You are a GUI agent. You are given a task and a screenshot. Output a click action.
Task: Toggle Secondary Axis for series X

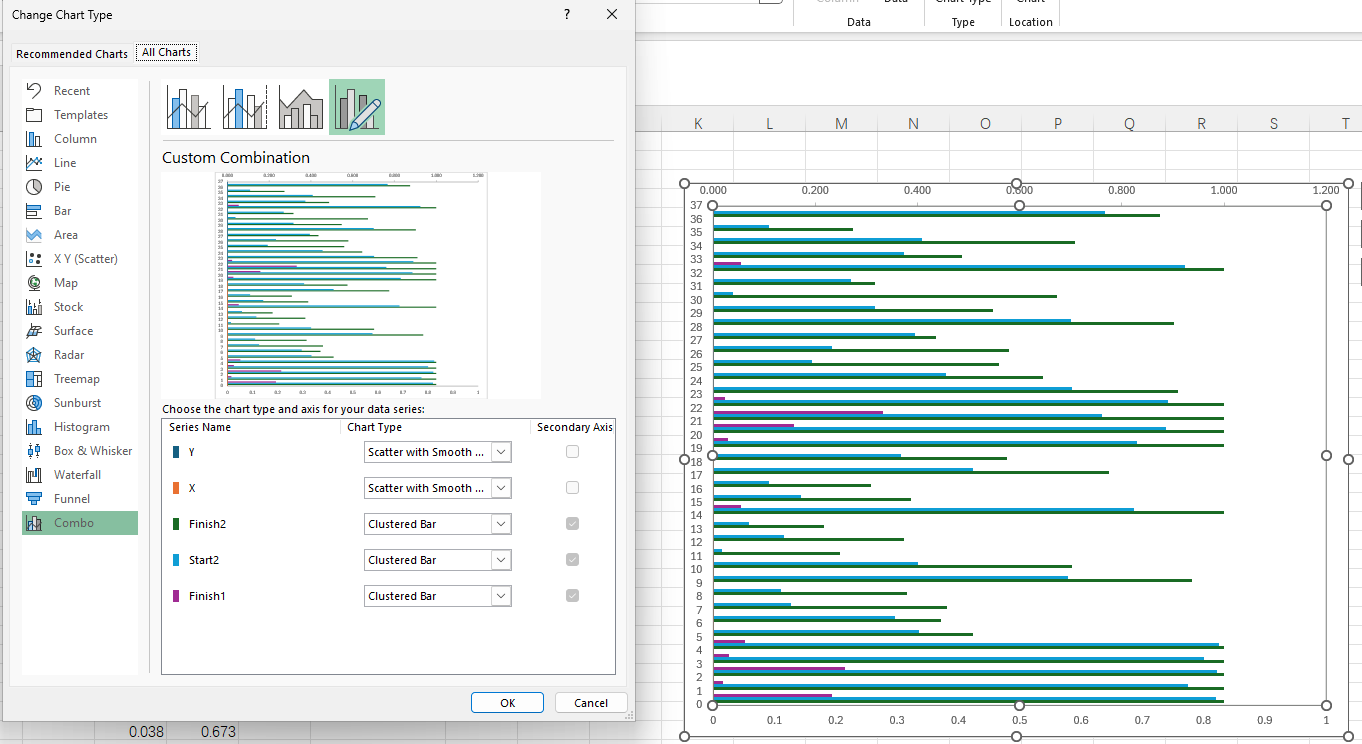[572, 488]
